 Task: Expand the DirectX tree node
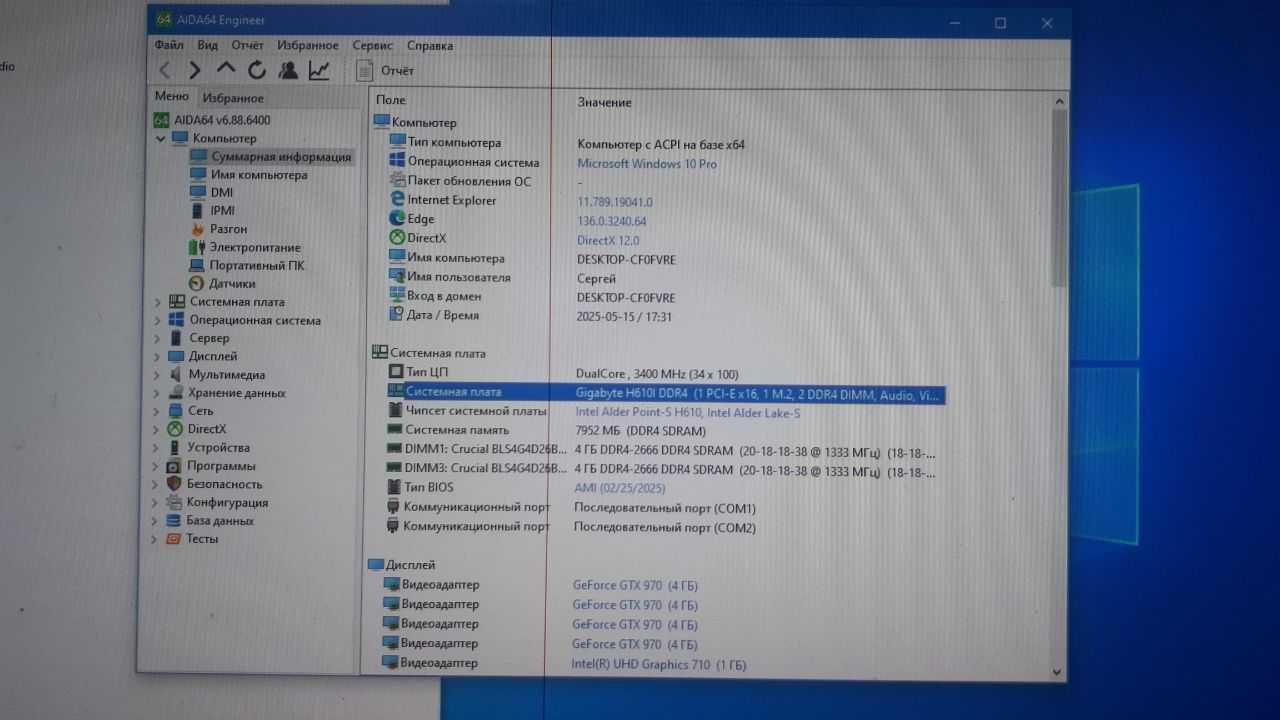157,429
